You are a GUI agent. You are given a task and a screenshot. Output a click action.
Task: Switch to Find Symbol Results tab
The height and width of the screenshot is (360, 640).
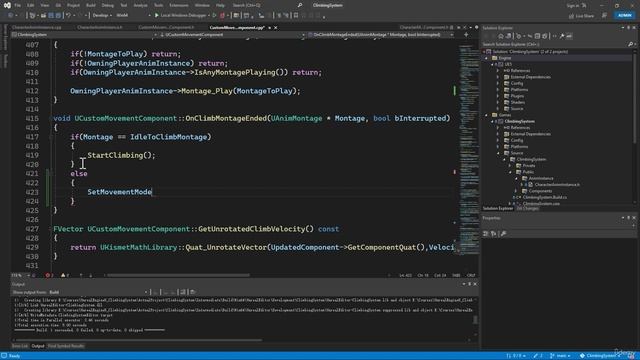(x=66, y=346)
